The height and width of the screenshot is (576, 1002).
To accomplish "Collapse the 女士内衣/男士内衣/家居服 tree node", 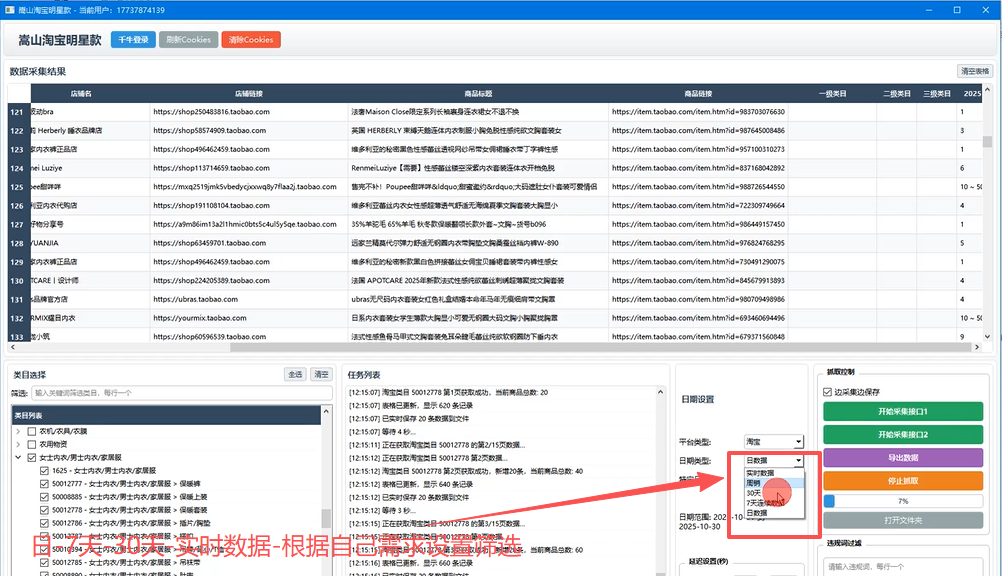I will (x=17, y=457).
